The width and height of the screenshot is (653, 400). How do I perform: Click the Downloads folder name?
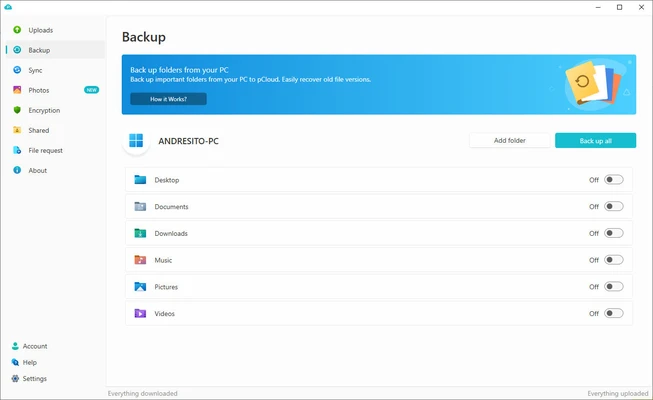171,233
